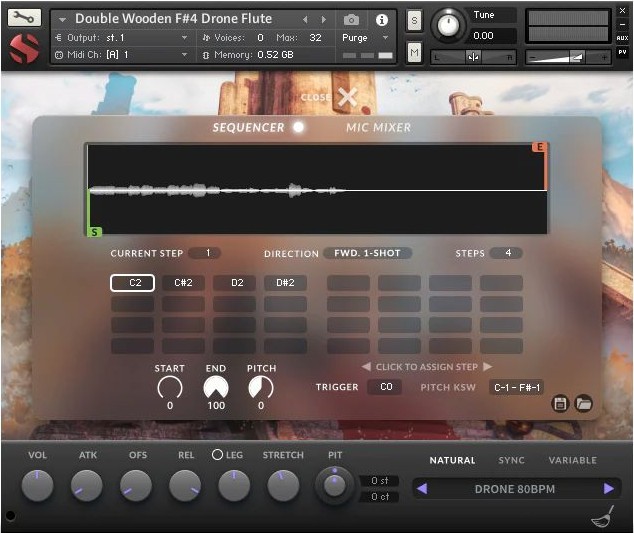Open the DIRECTION FWD. 1-SHOT dropdown
This screenshot has width=634, height=533.
pos(367,253)
